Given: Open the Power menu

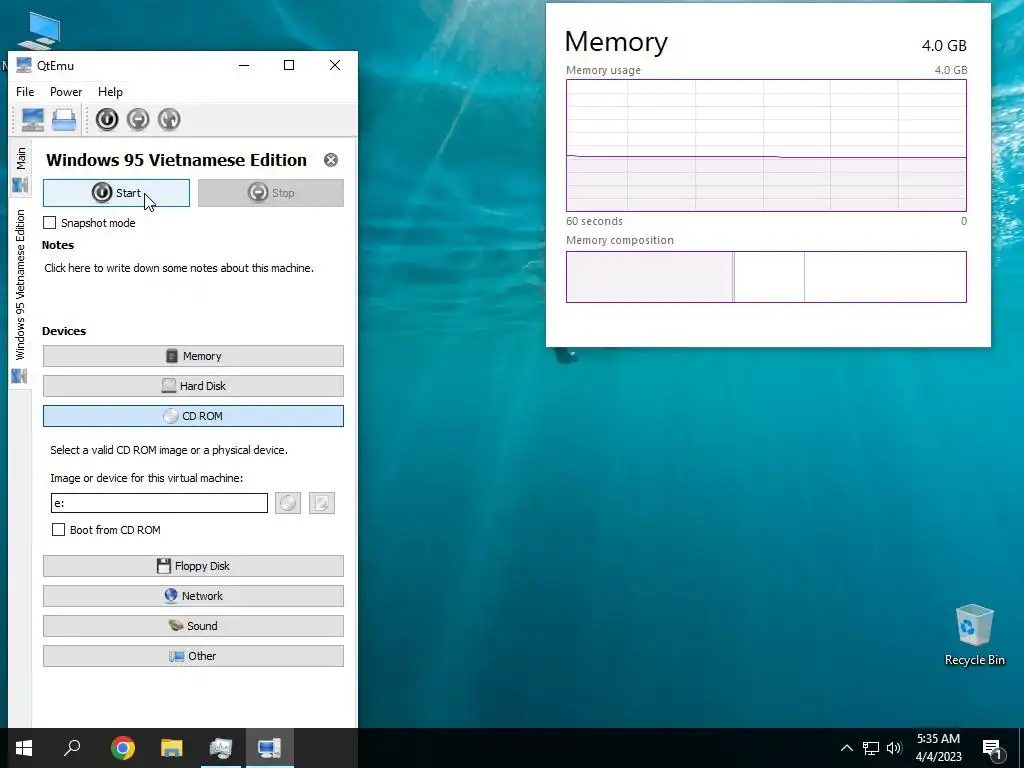Looking at the screenshot, I should pos(66,92).
